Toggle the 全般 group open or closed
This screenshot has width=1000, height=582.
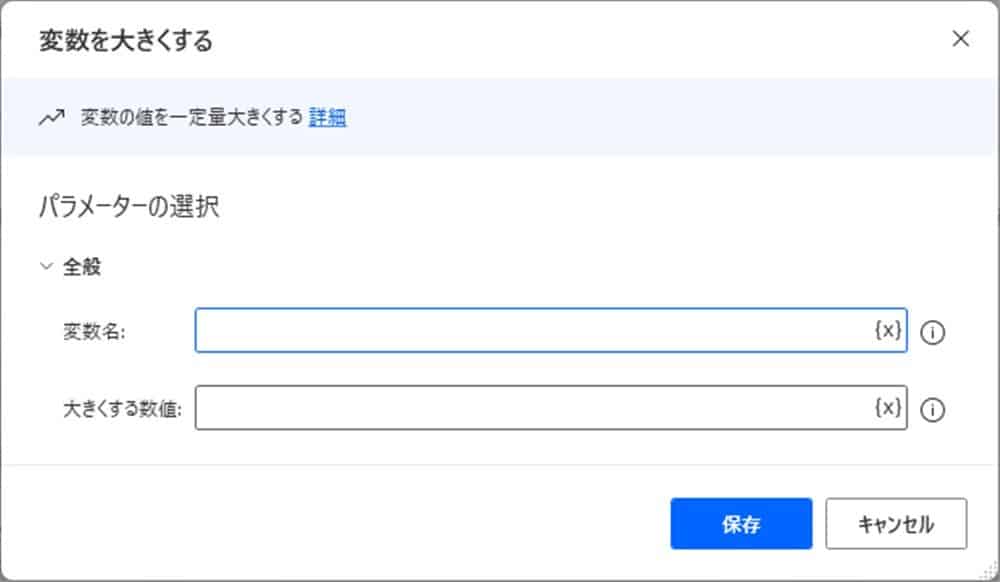tap(44, 265)
